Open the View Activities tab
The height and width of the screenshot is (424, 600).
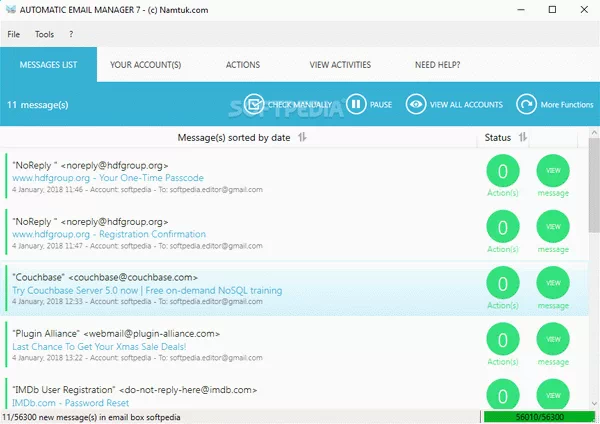(340, 65)
